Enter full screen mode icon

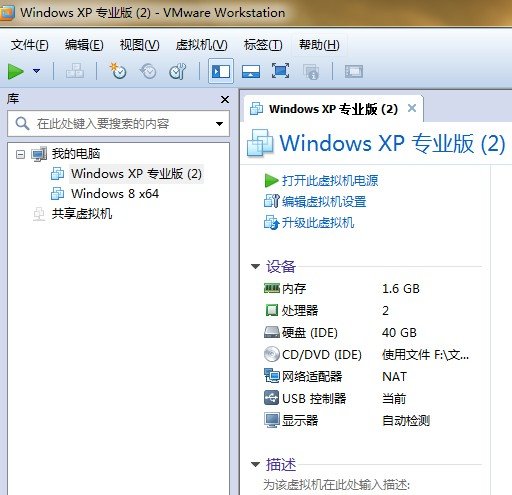(280, 71)
